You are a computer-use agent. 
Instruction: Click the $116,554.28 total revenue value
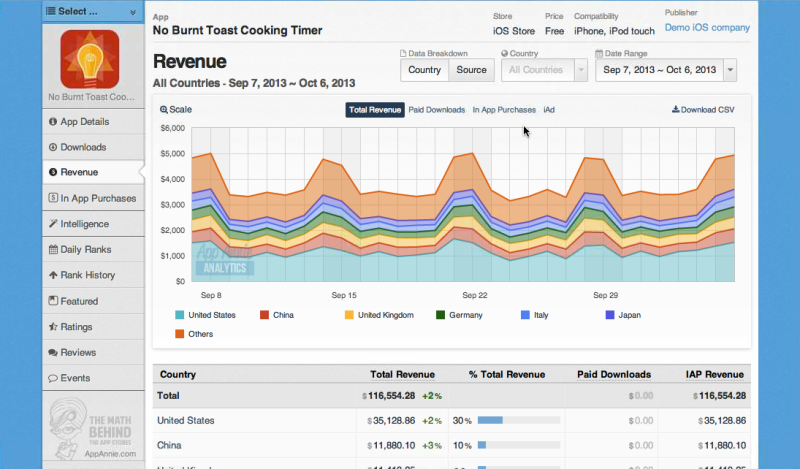click(x=389, y=396)
